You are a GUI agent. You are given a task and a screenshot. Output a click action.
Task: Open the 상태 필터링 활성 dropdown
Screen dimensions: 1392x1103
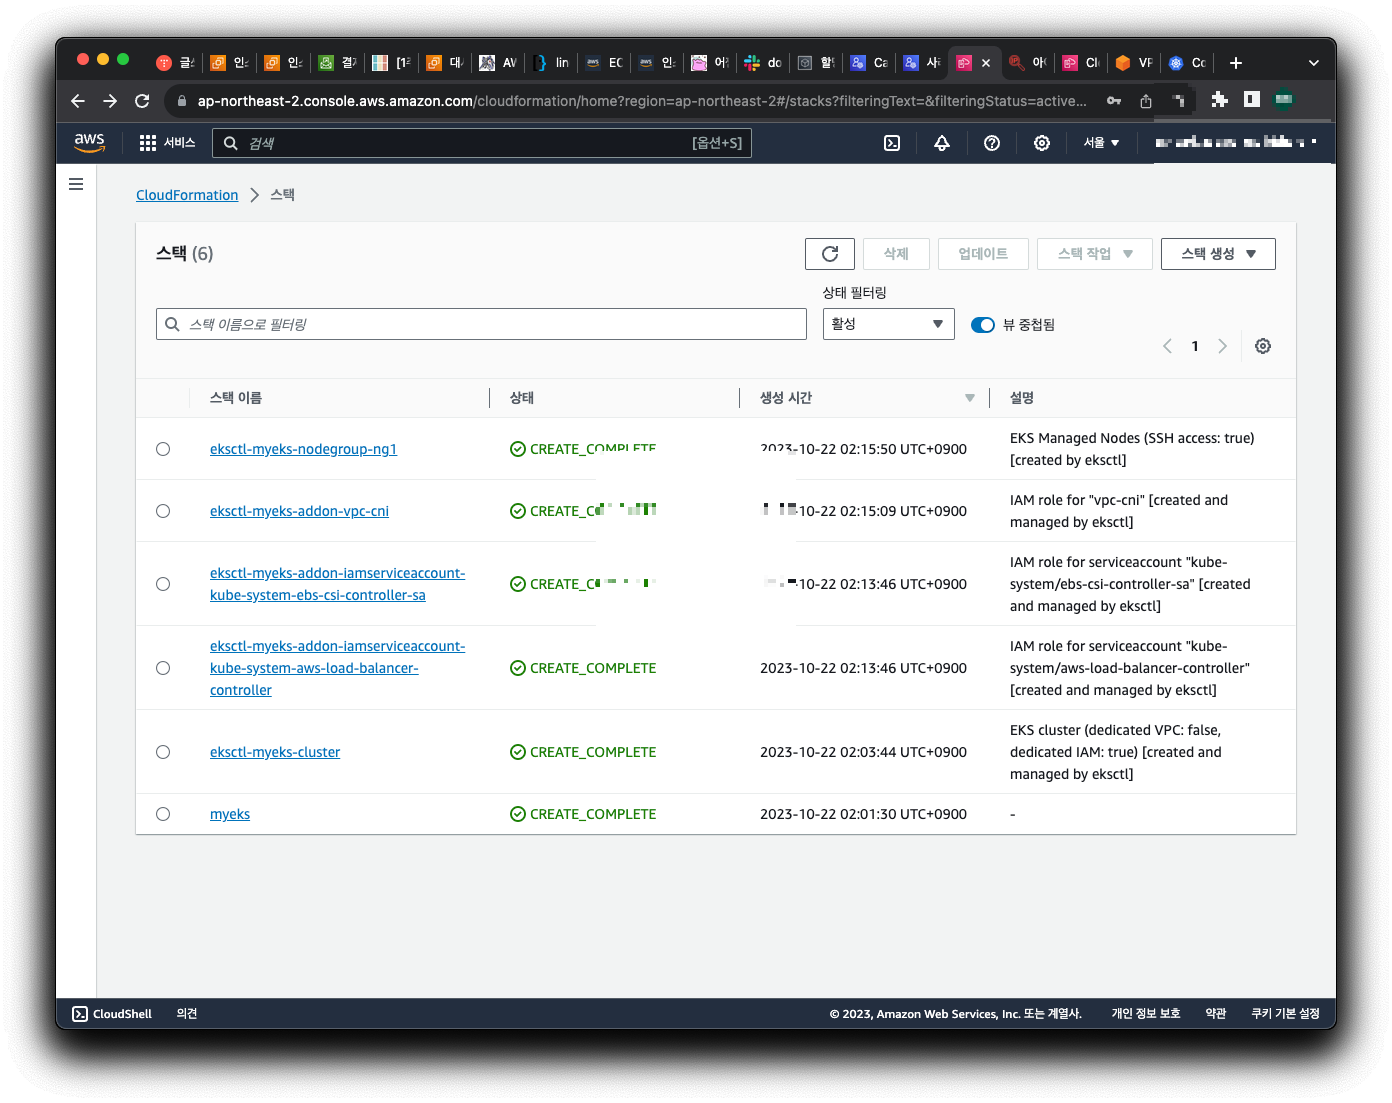click(x=888, y=324)
